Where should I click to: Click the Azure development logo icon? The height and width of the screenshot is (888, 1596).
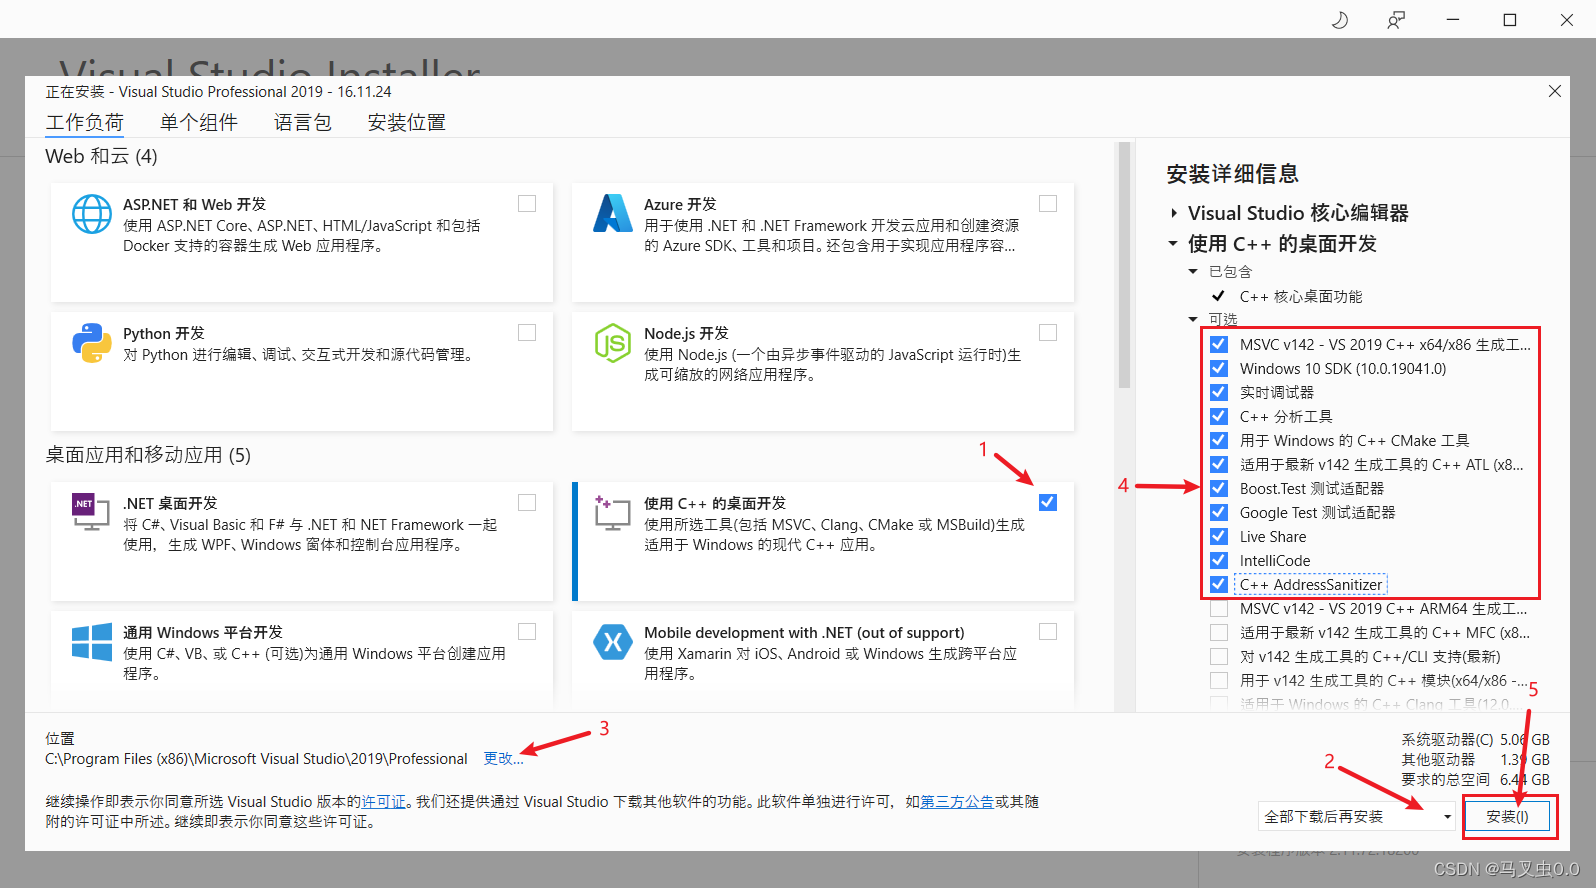[x=612, y=213]
